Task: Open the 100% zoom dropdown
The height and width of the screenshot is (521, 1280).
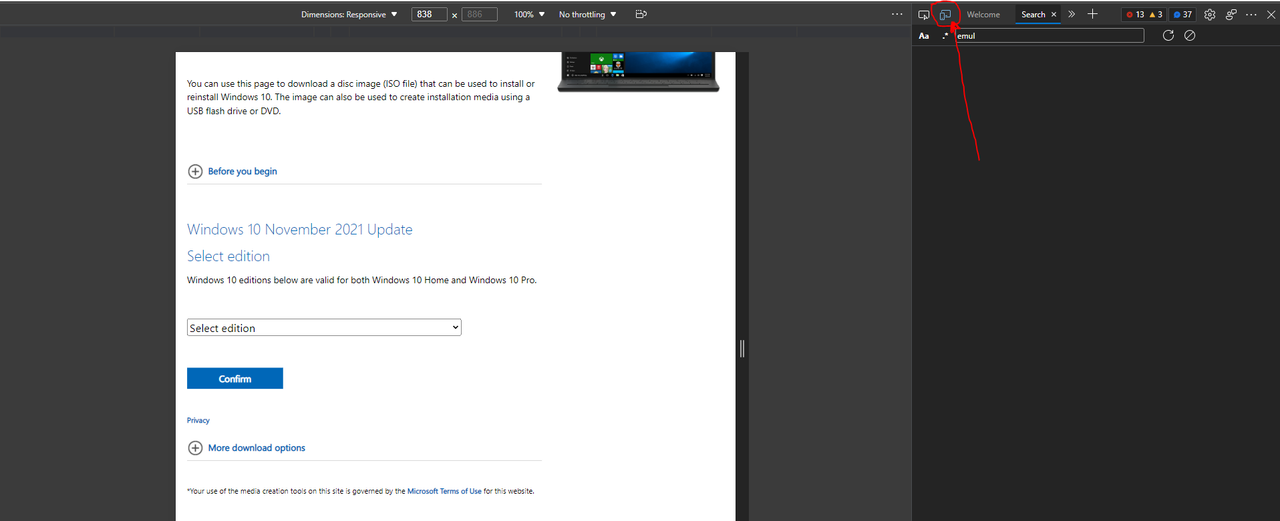Action: click(x=530, y=14)
